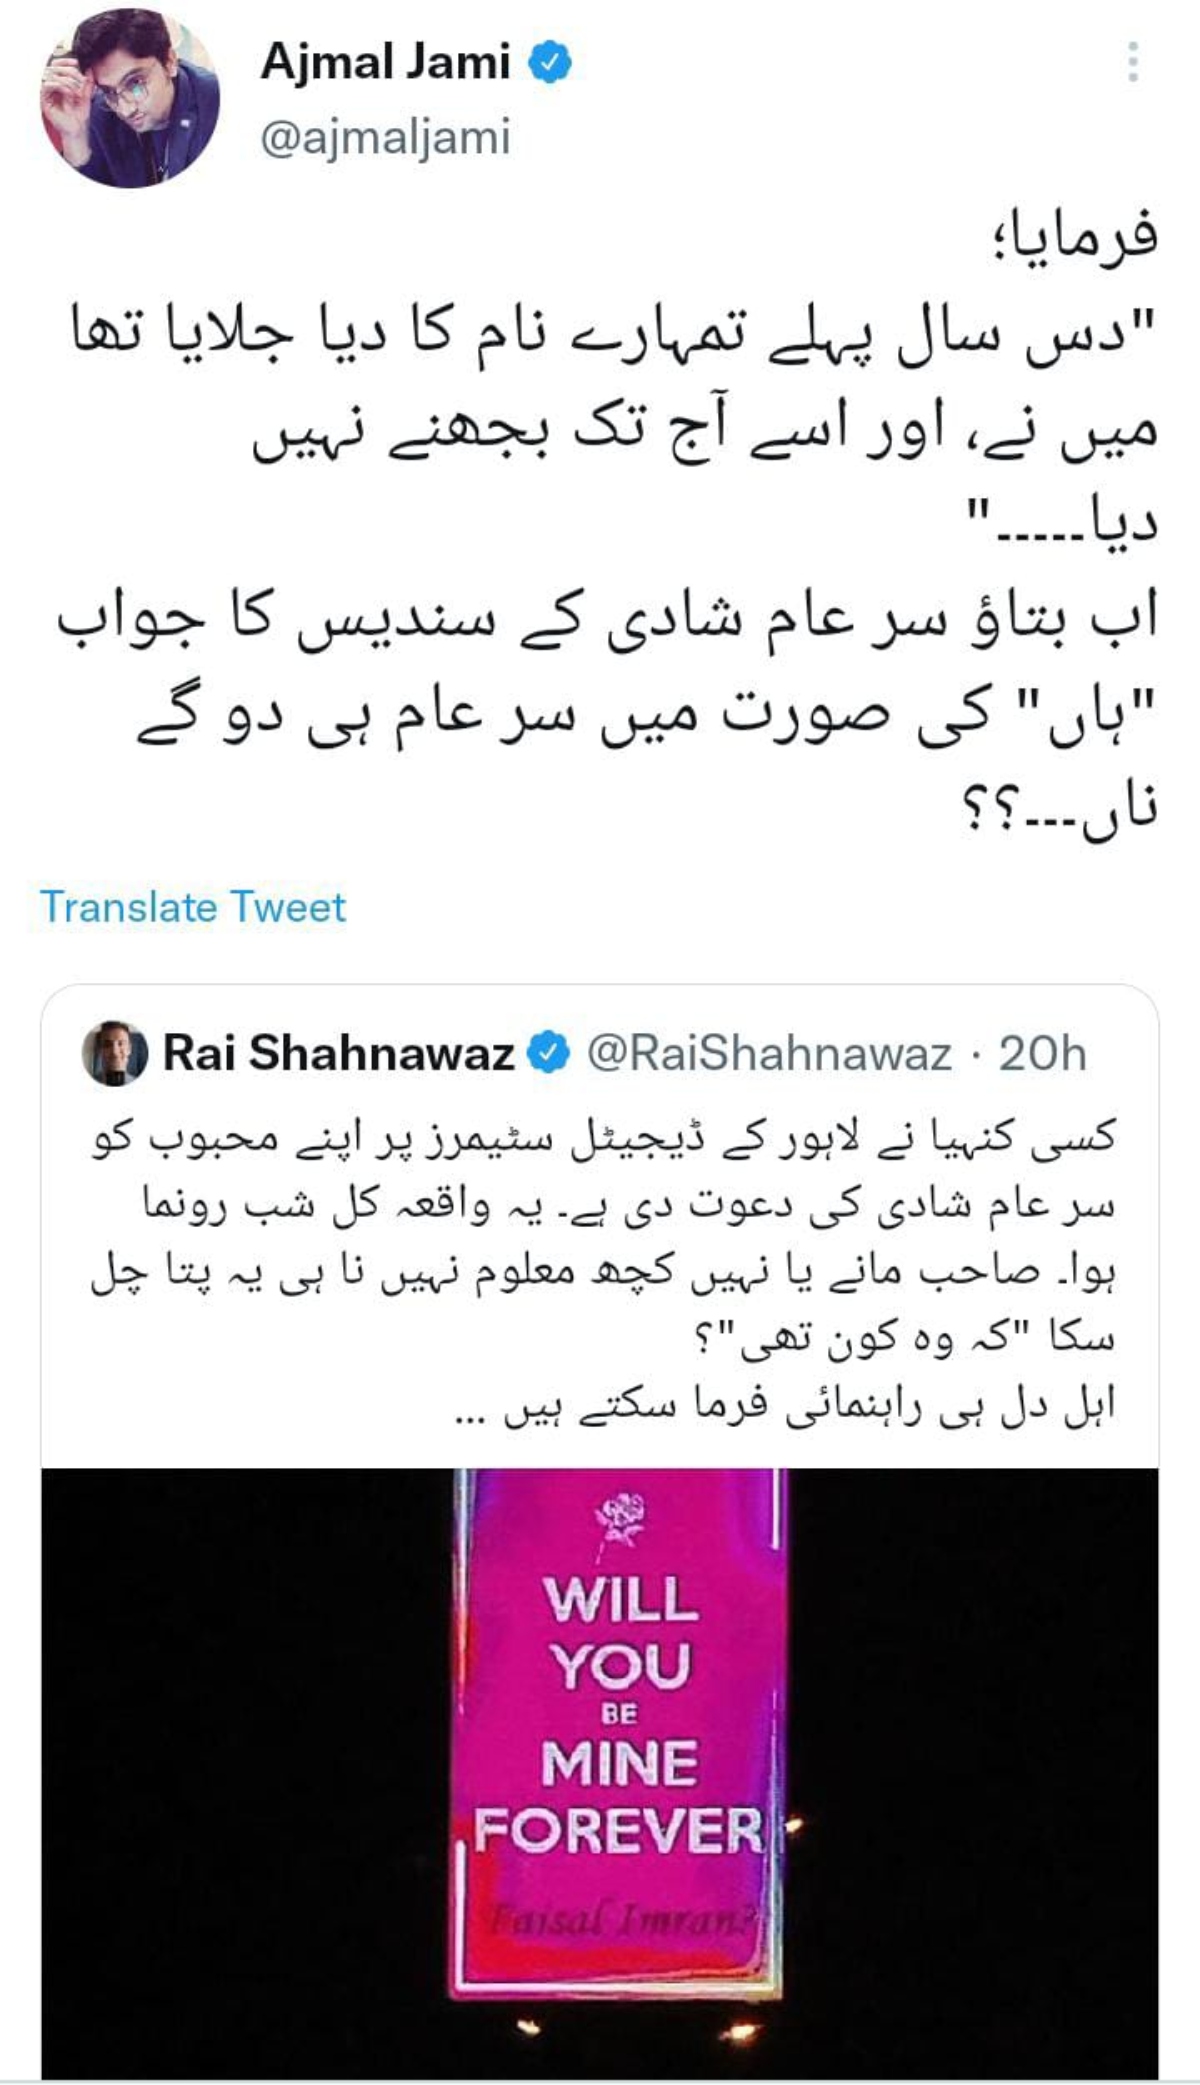Open Ajmal Jami's profile name

click(385, 63)
